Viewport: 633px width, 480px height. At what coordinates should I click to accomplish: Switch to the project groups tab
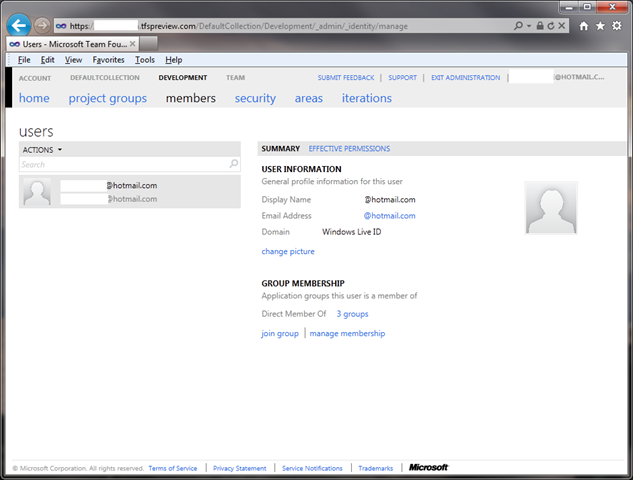107,98
